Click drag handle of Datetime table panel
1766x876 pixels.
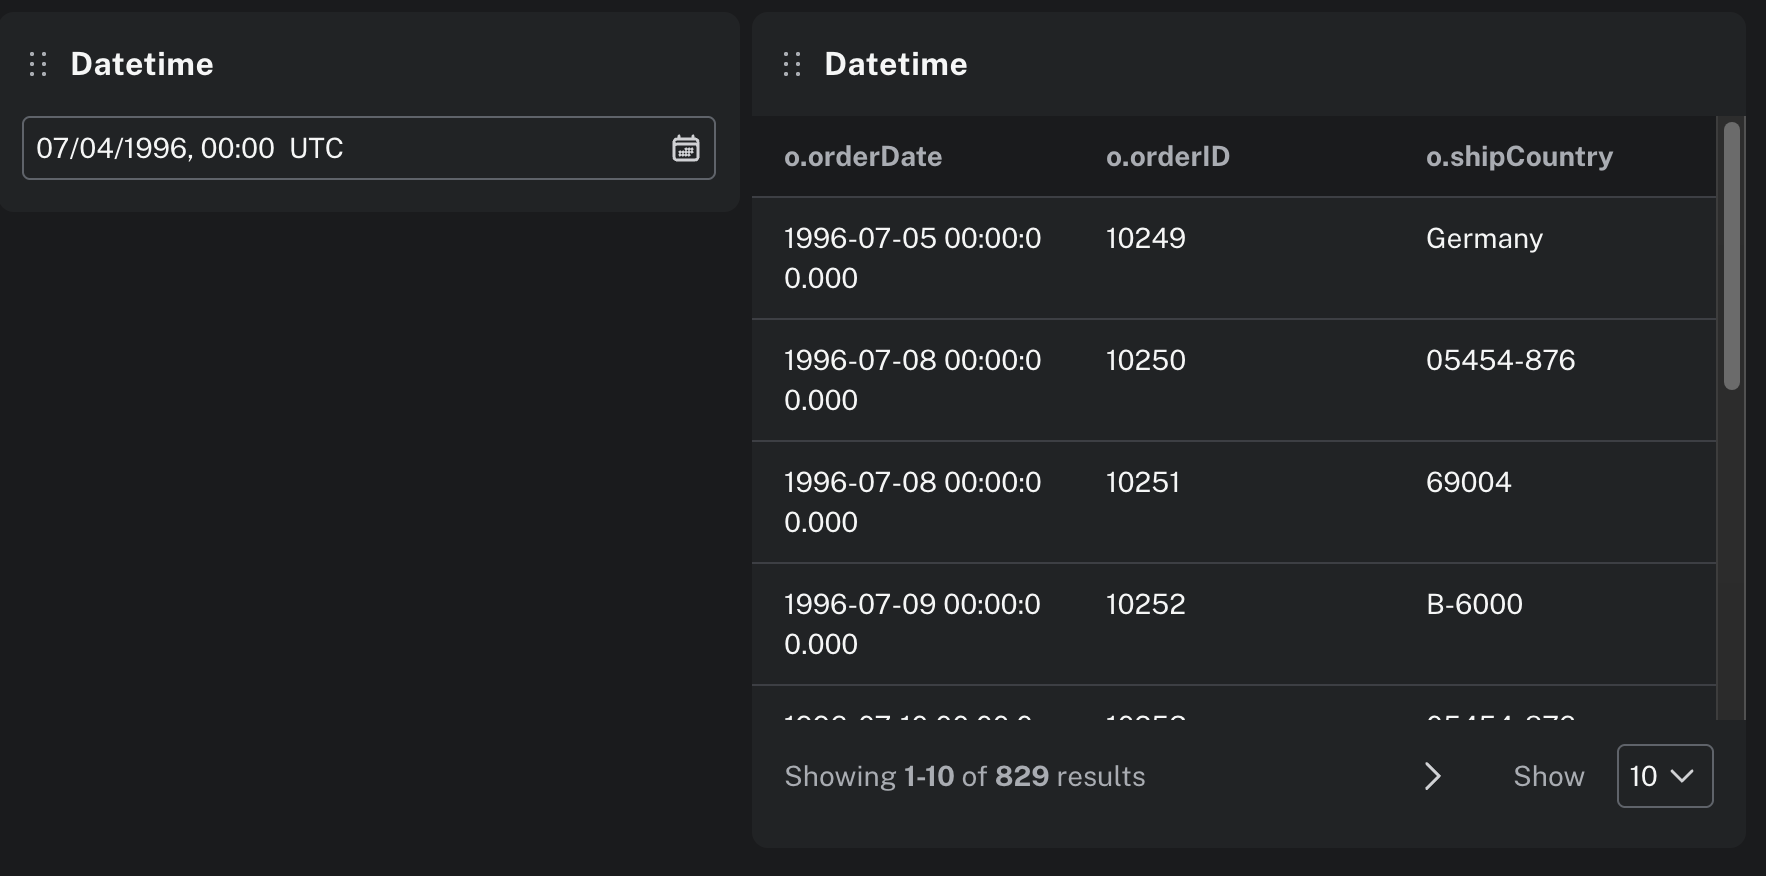point(792,65)
